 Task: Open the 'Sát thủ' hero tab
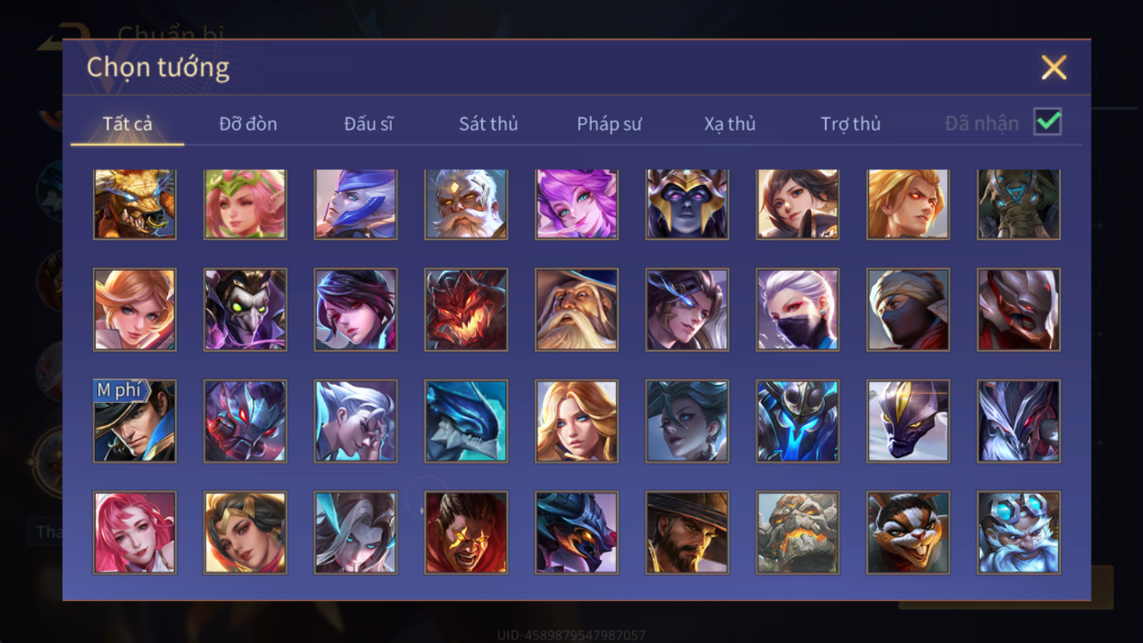[488, 124]
